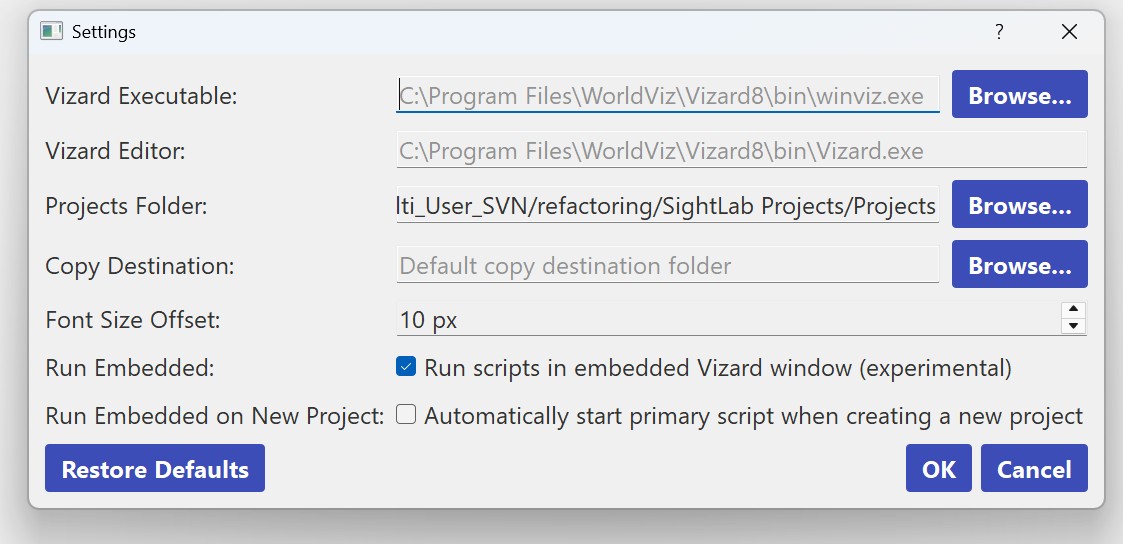Viewport: 1123px width, 544px height.
Task: Click the Font Size Offset value box
Action: [727, 320]
